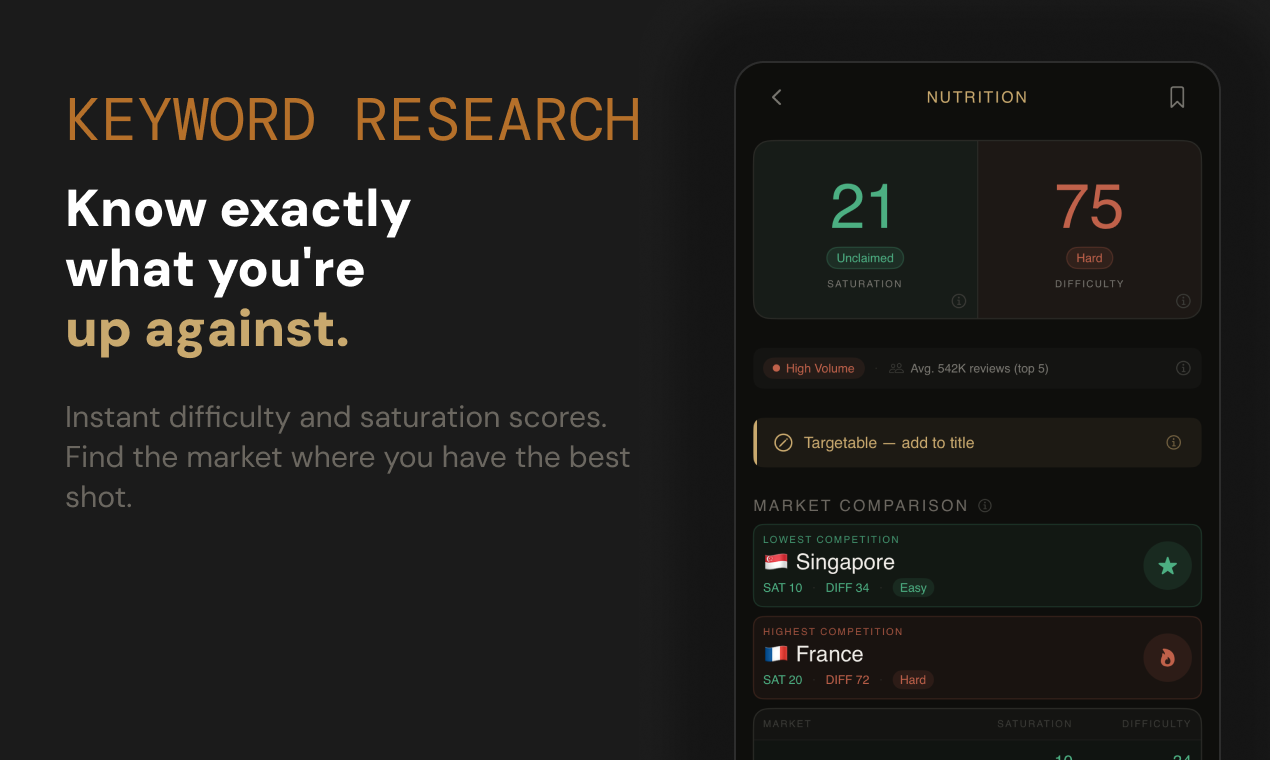The image size is (1270, 760).
Task: Open info icon in Difficulty card
Action: [x=1183, y=301]
